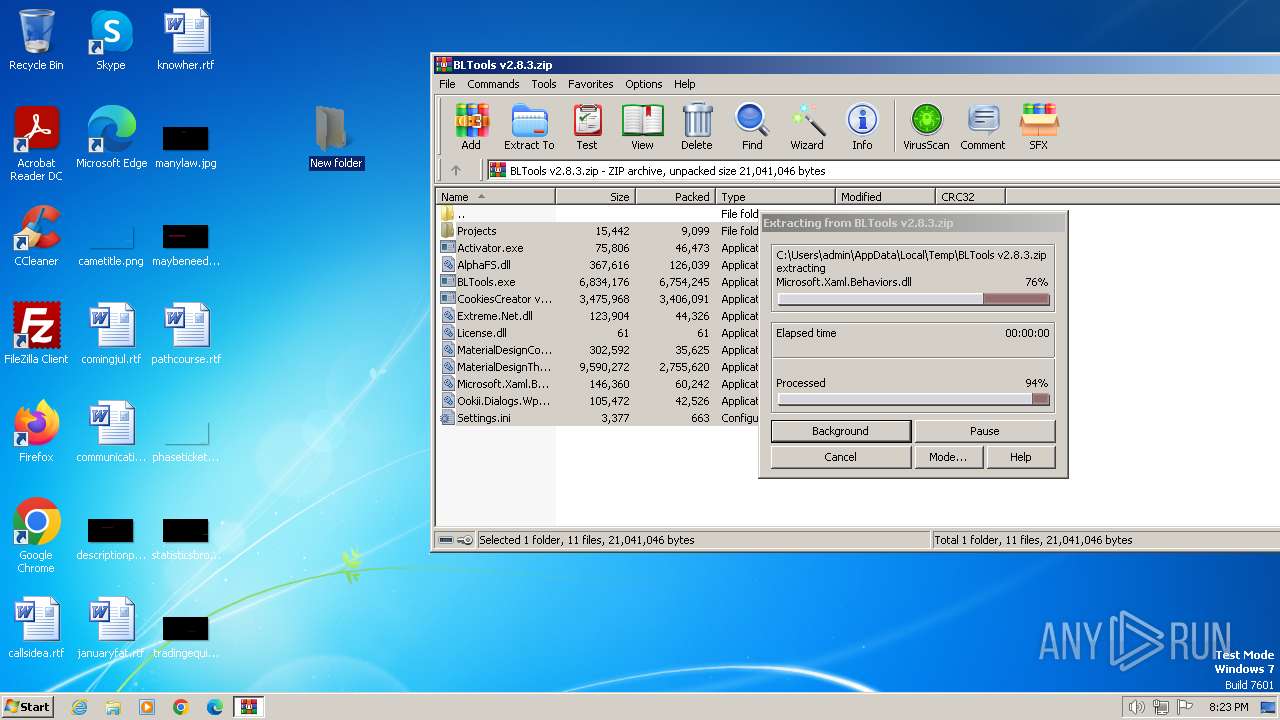Select the Projects folder row
This screenshot has width=1280, height=720.
point(598,231)
